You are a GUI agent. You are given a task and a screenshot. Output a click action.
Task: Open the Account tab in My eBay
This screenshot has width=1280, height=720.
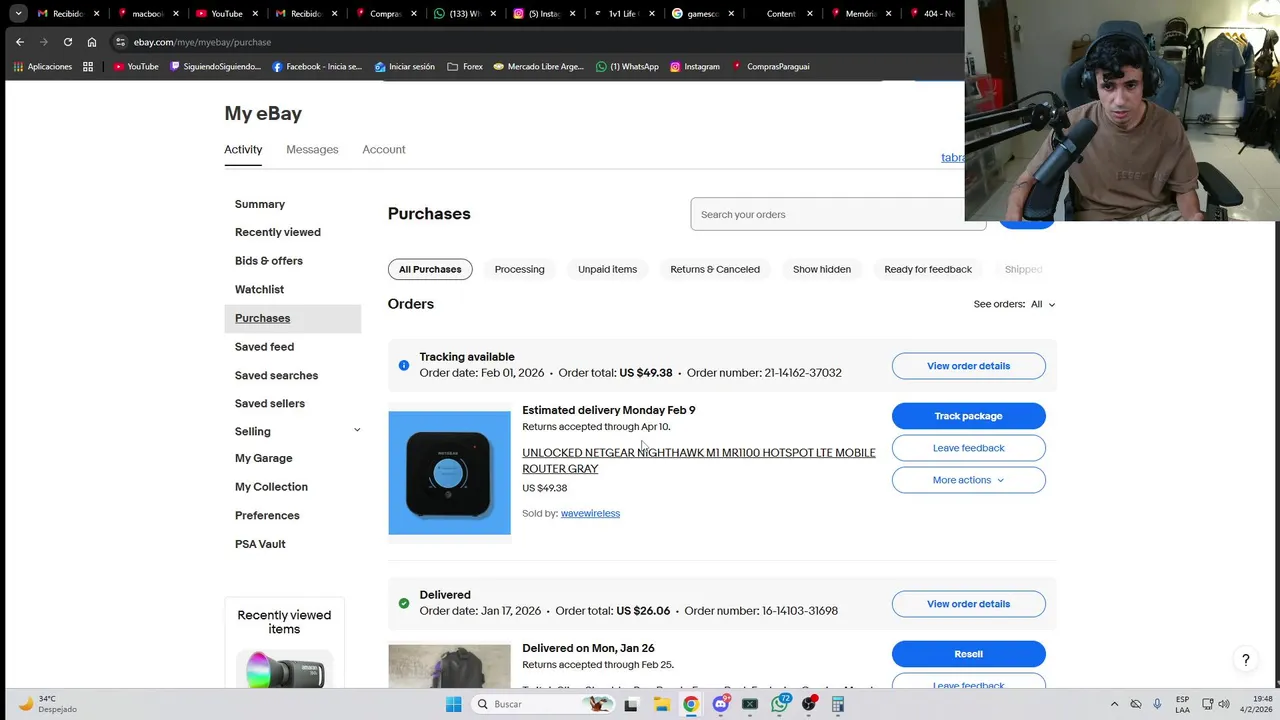click(384, 150)
